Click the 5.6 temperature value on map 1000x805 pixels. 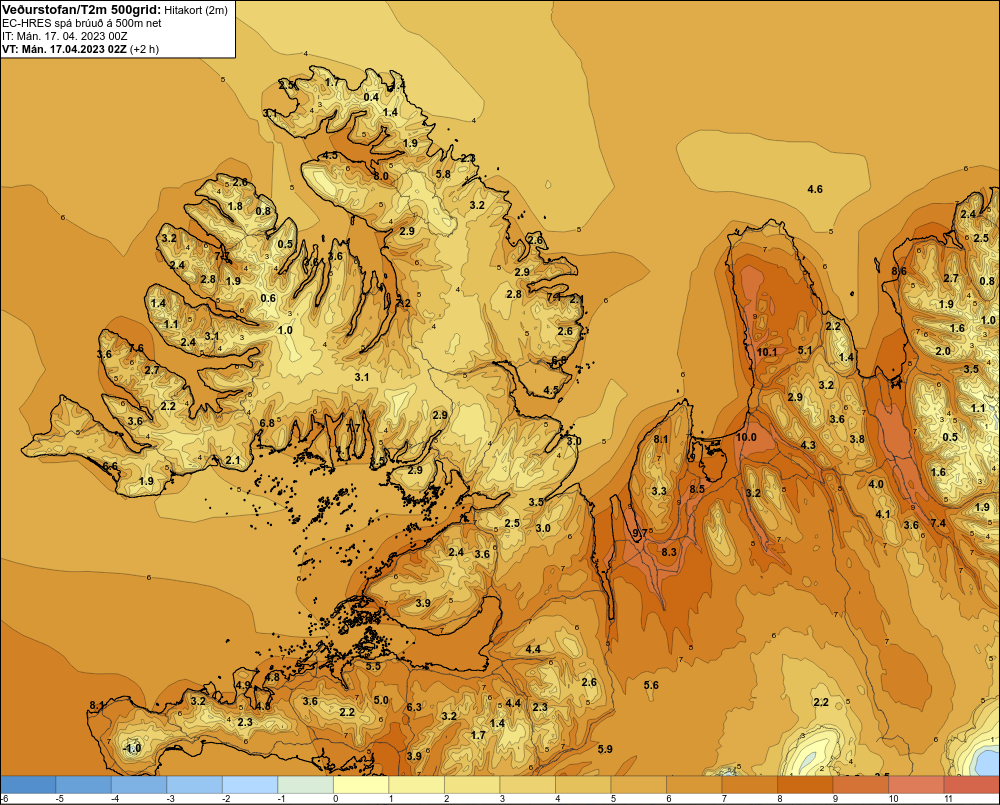(651, 685)
